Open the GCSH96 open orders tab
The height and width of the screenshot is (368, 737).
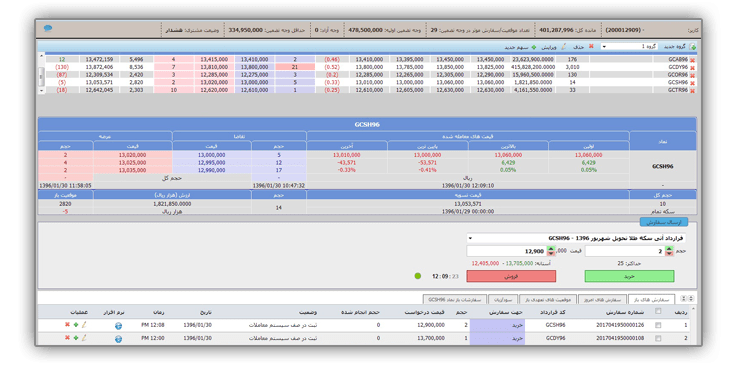[455, 299]
